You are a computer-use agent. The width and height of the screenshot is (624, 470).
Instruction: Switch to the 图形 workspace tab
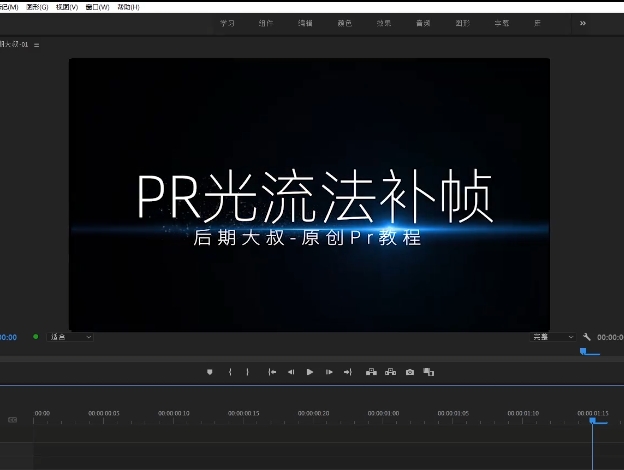click(462, 23)
